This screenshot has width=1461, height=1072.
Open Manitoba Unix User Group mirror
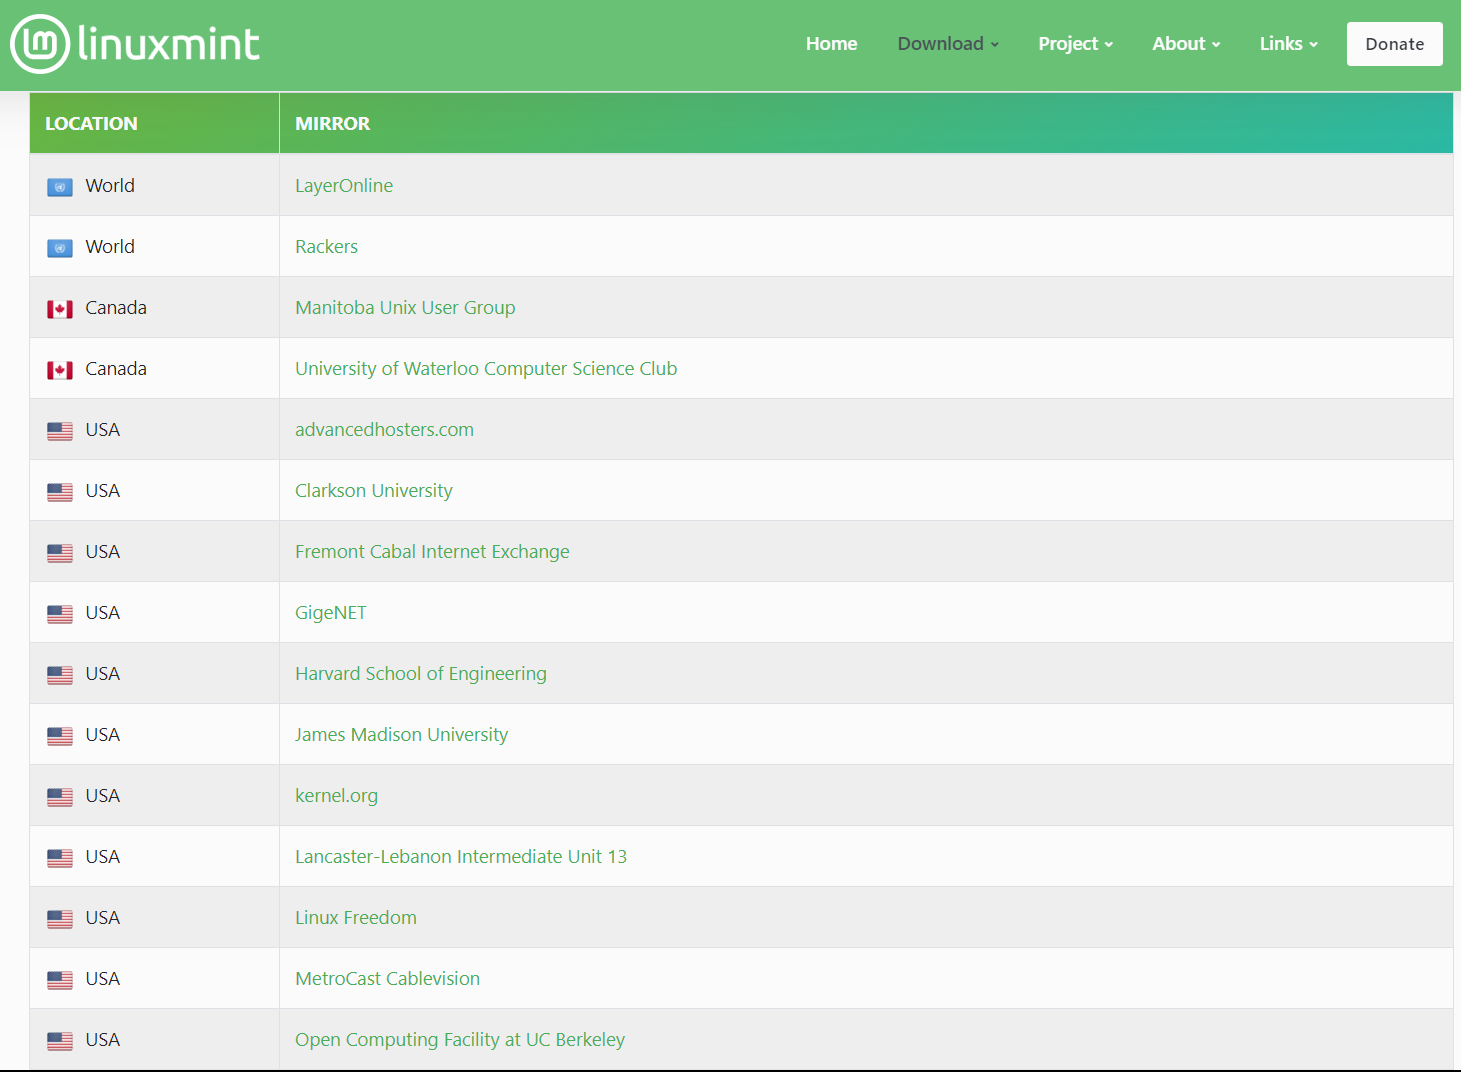click(x=405, y=307)
